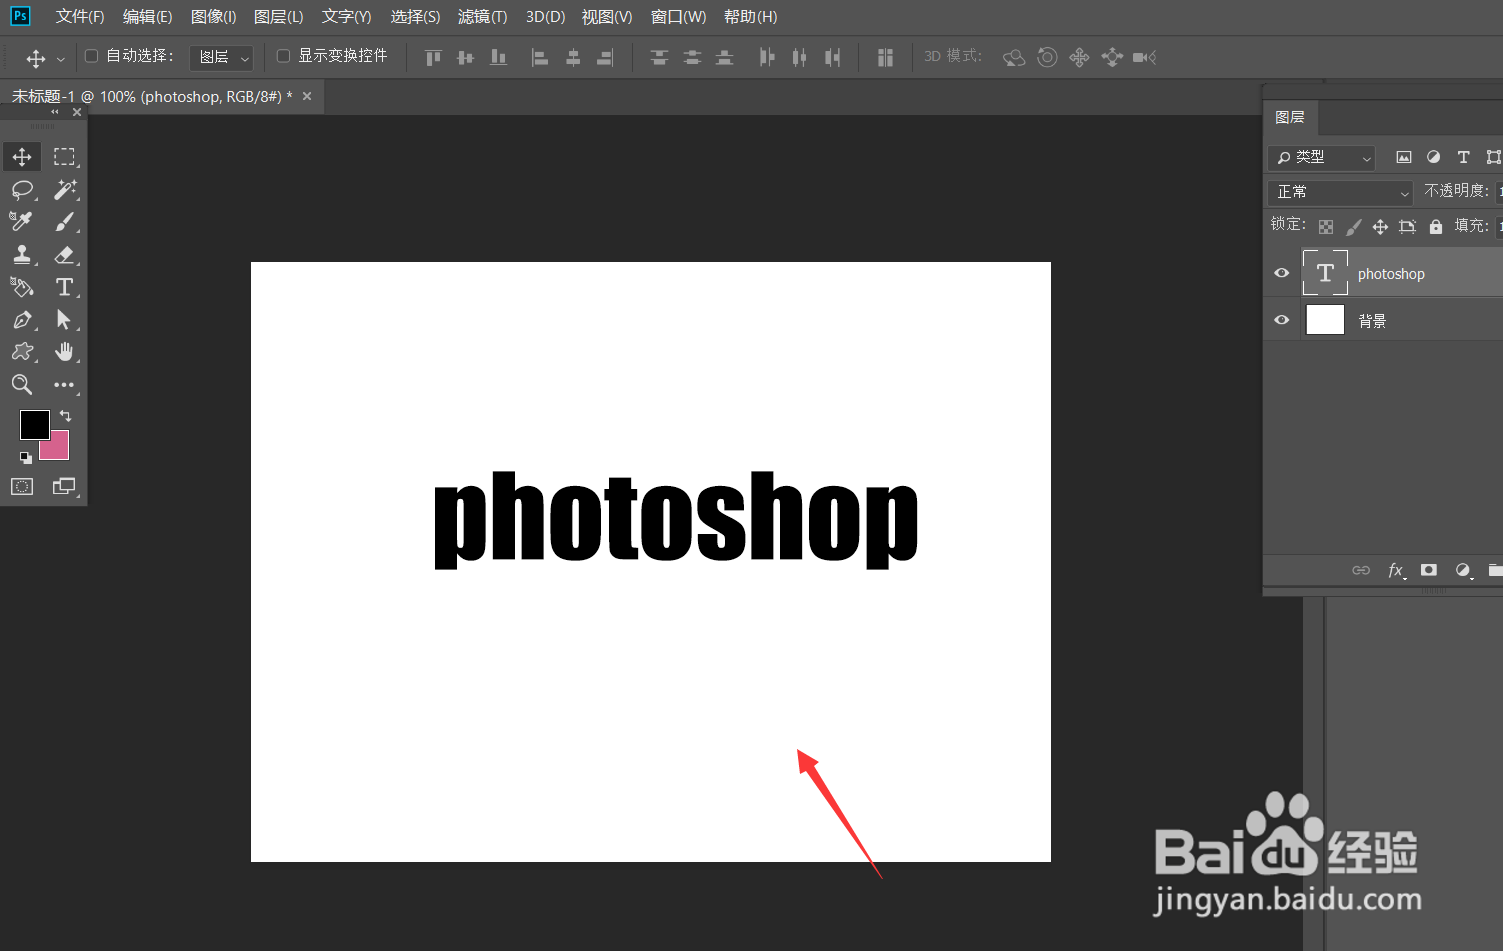Open the fx layer style menu

tap(1396, 570)
